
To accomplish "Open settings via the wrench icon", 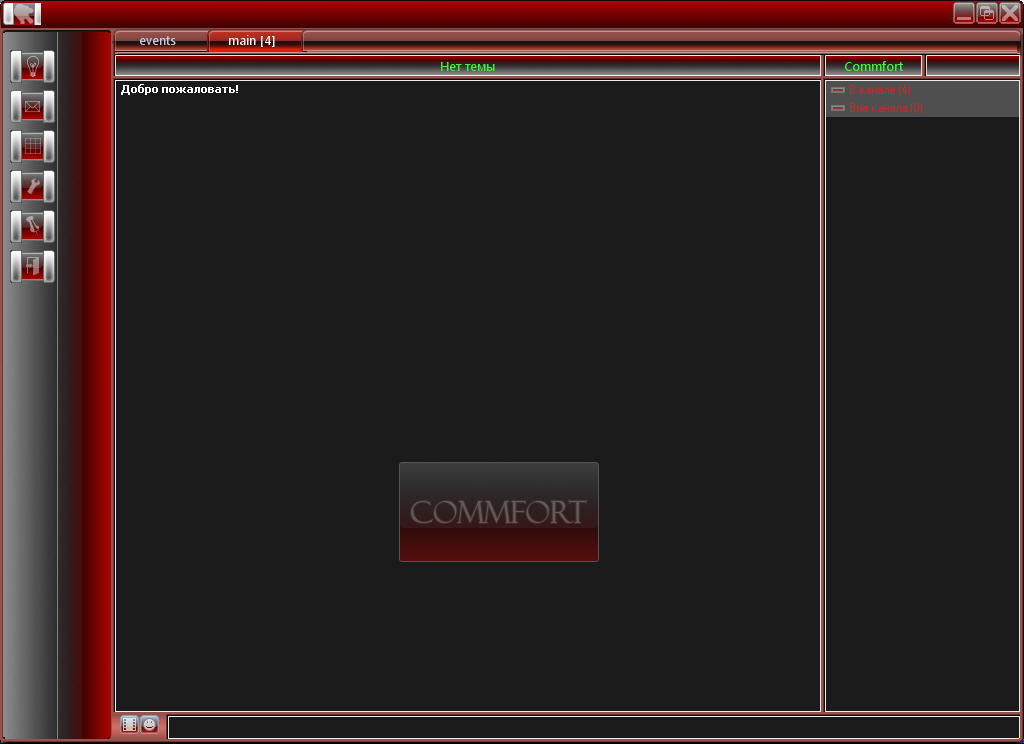I will coord(33,187).
